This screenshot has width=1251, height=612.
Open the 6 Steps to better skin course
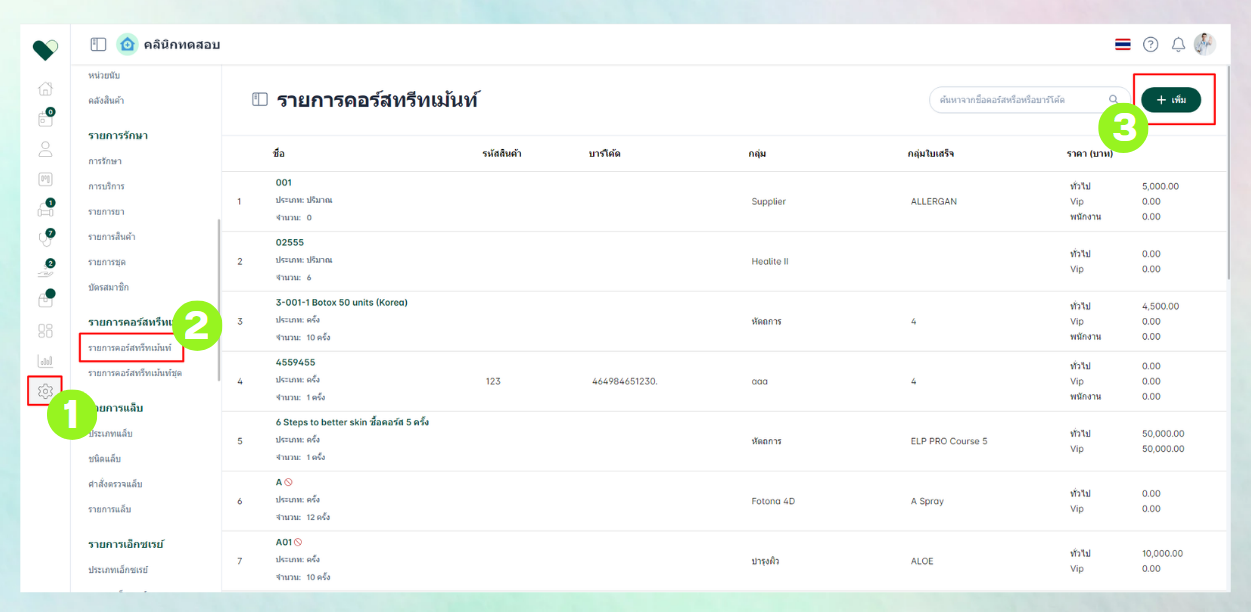pos(352,422)
